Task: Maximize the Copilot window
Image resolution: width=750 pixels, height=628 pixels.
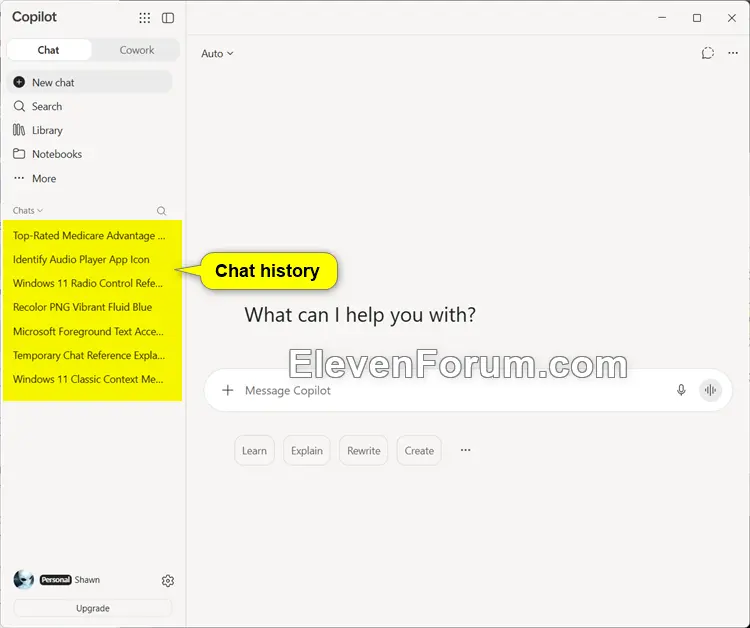Action: click(697, 18)
